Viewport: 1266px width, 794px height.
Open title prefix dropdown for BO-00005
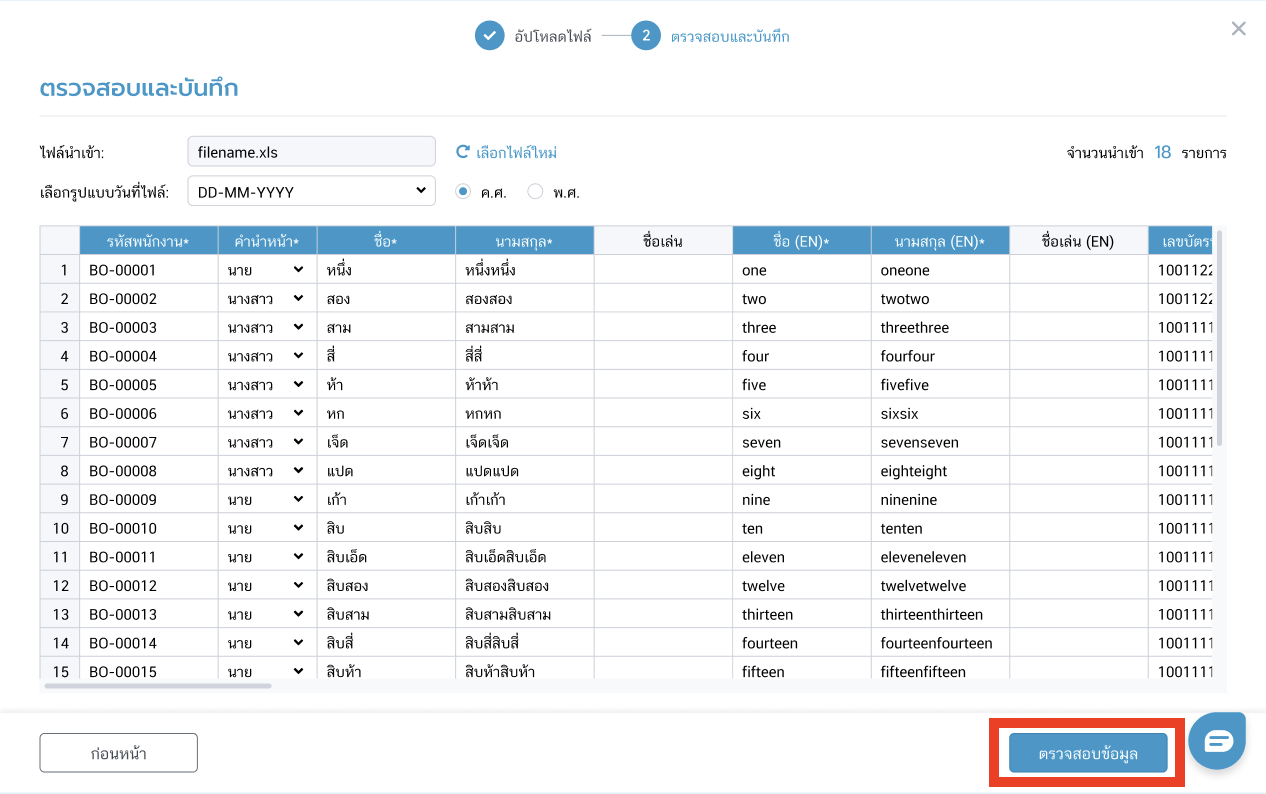tap(267, 385)
